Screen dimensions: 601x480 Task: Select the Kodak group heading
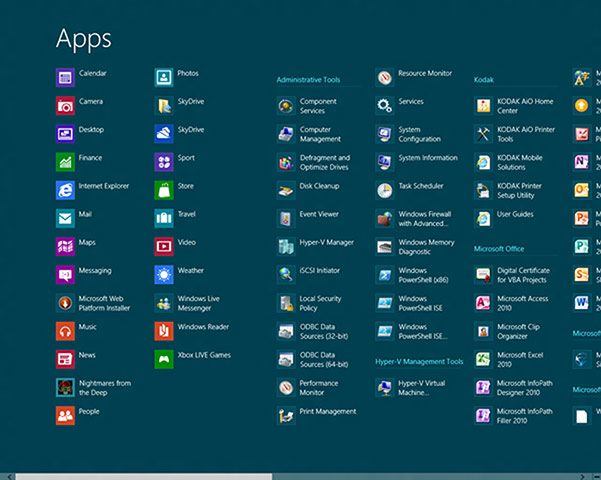click(x=484, y=79)
